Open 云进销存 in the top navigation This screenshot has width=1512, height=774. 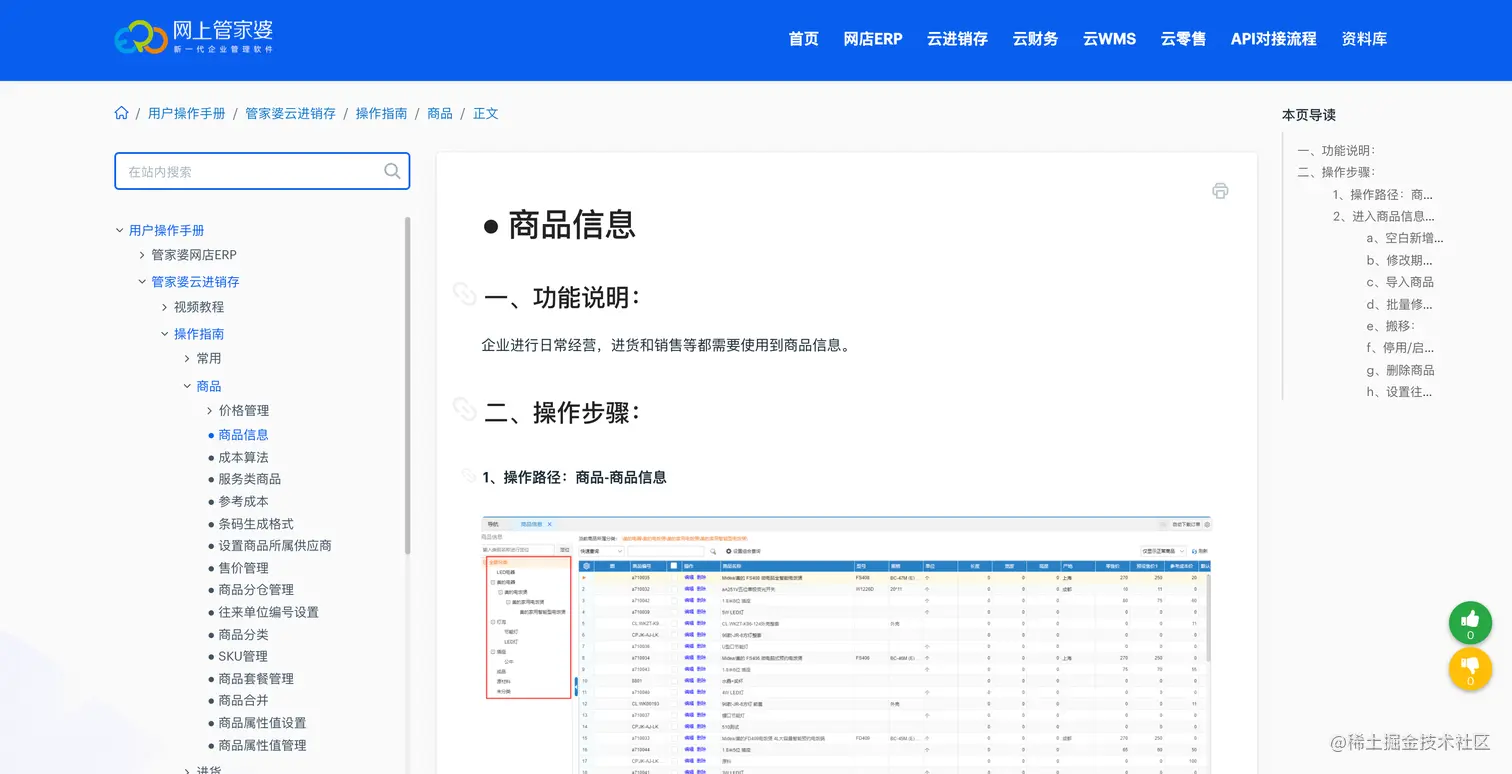pyautogui.click(x=957, y=39)
